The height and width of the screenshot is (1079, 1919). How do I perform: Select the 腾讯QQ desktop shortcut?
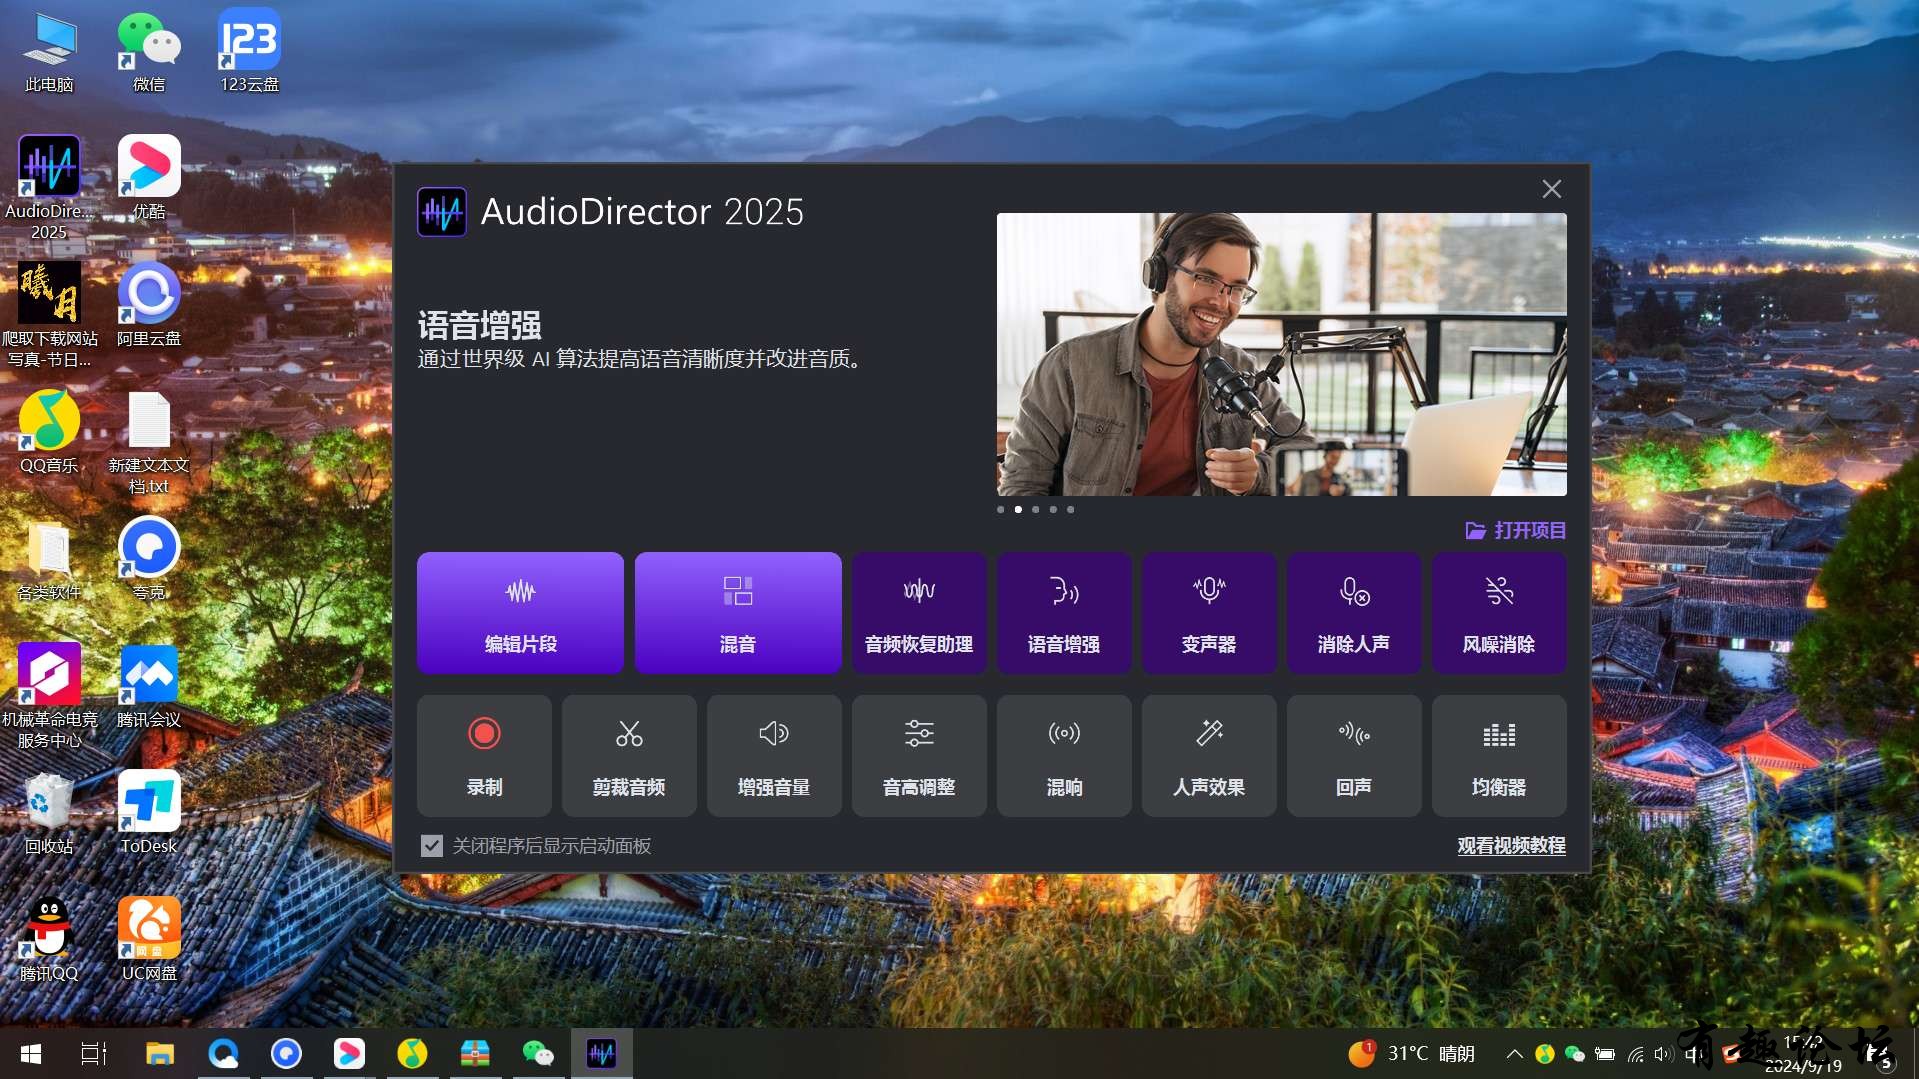tap(49, 940)
